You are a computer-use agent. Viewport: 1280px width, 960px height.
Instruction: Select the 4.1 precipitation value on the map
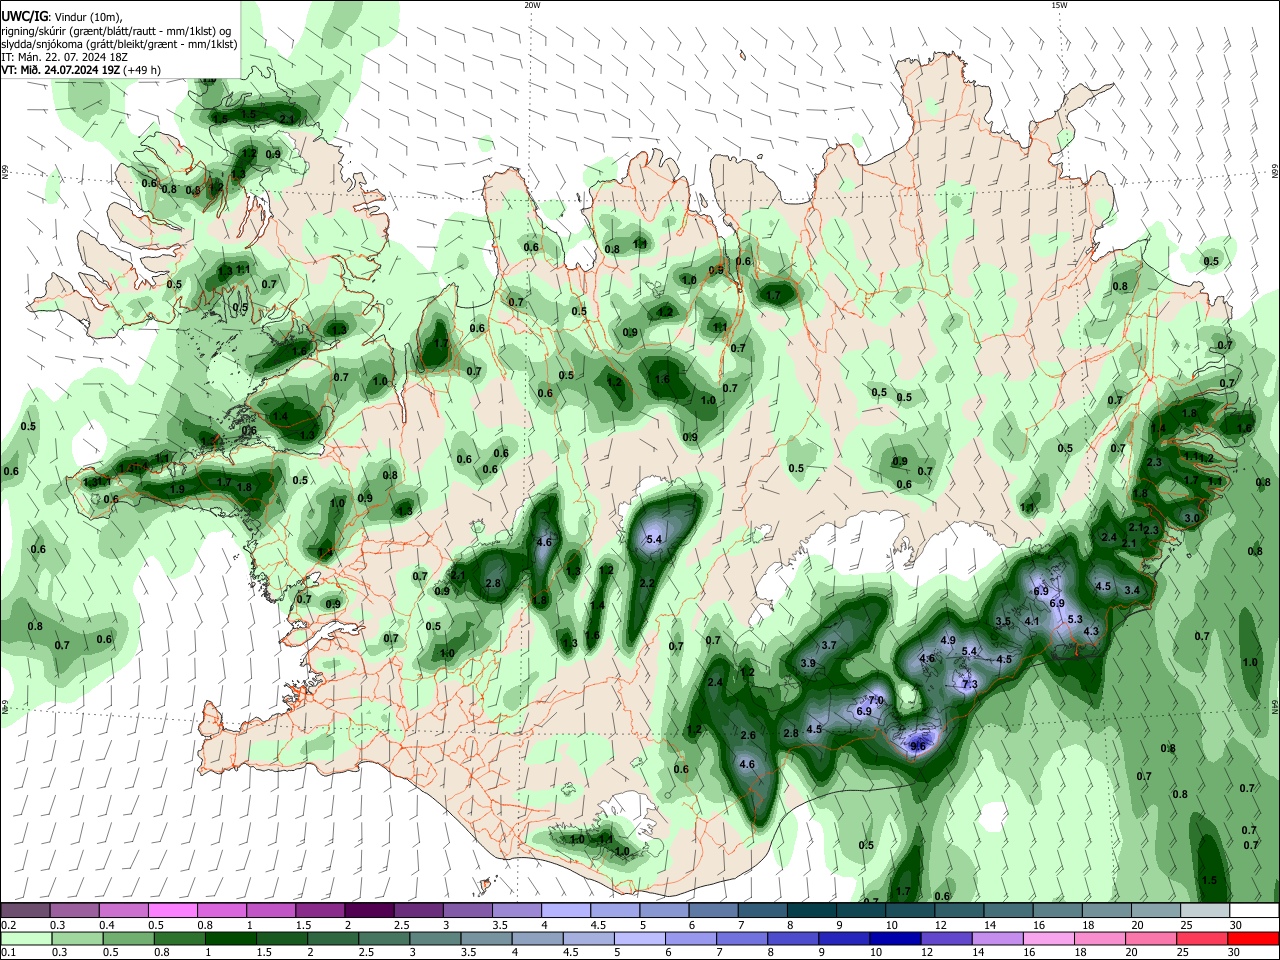[x=1033, y=622]
